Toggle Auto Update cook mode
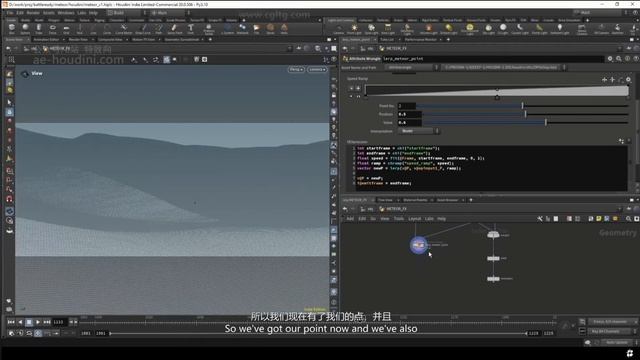Image resolution: width=640 pixels, height=360 pixels. [x=616, y=342]
